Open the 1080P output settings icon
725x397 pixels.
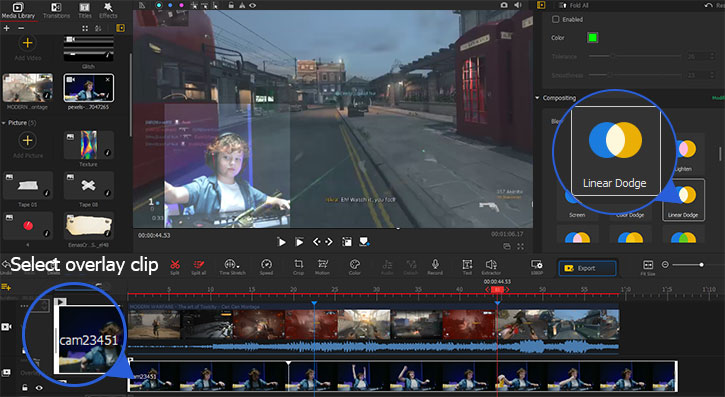pos(536,266)
